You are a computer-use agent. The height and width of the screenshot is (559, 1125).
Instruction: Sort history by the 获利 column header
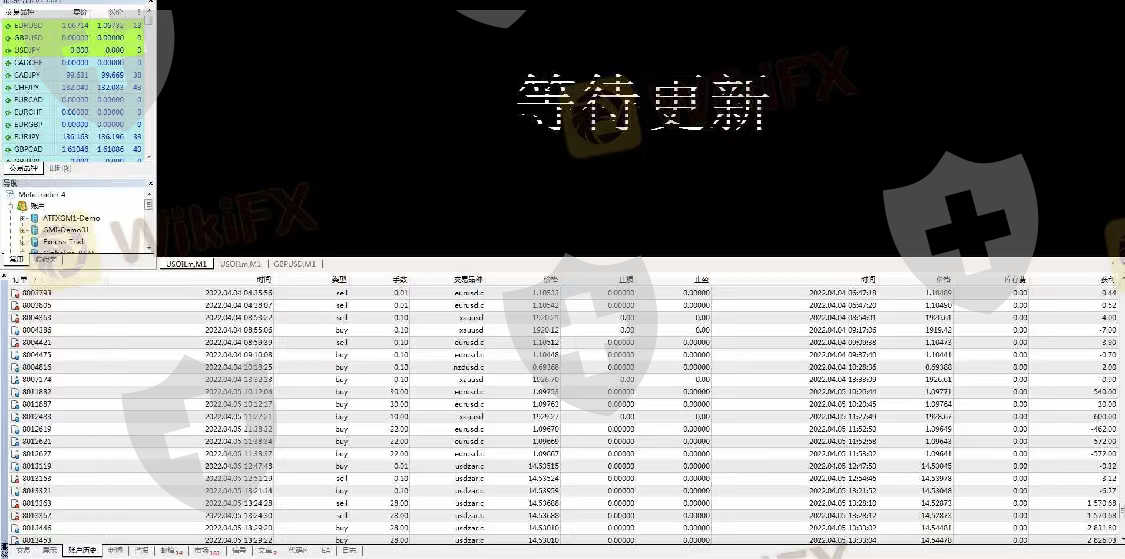click(1107, 279)
